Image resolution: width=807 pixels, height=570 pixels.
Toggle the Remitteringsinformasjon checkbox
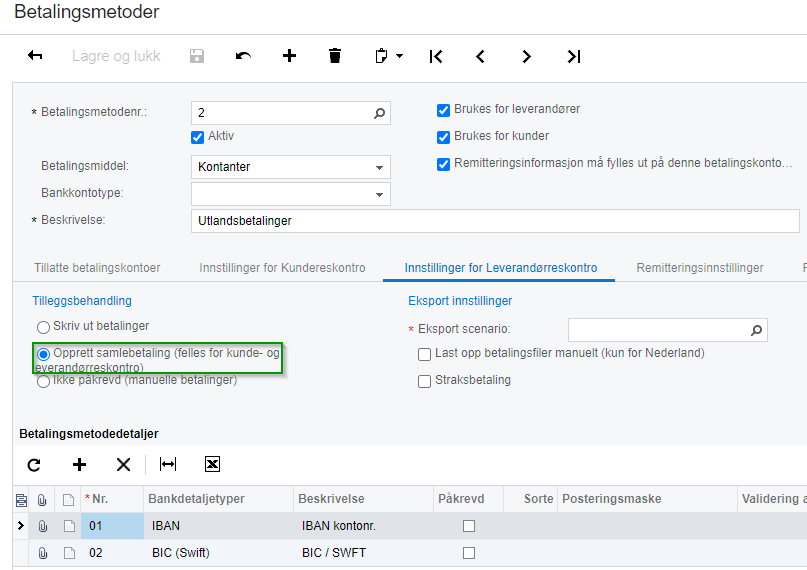tap(443, 164)
